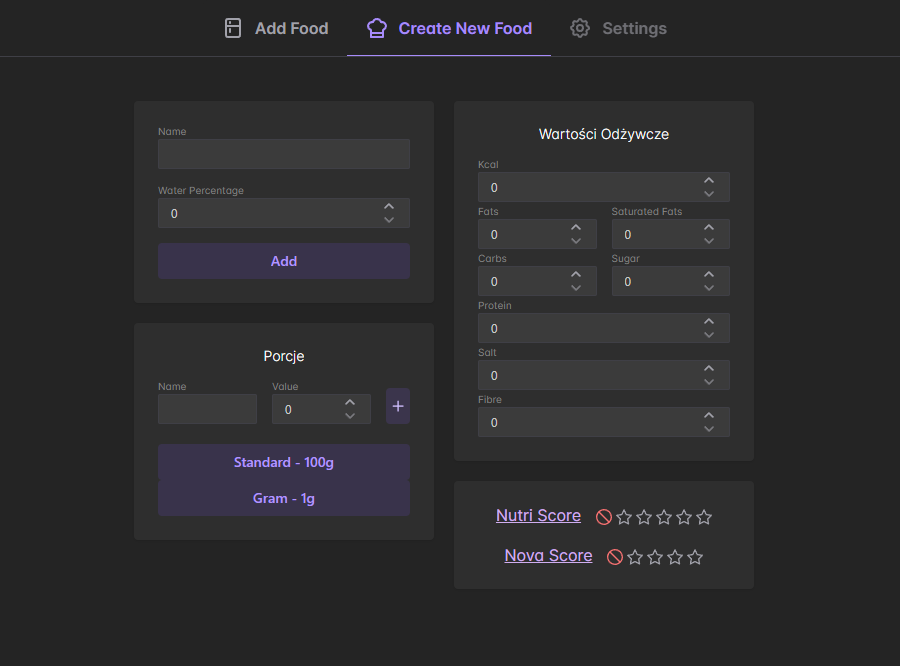Screen dimensions: 900x666
Task: Clear Nova Score with the no-rating icon
Action: click(615, 557)
